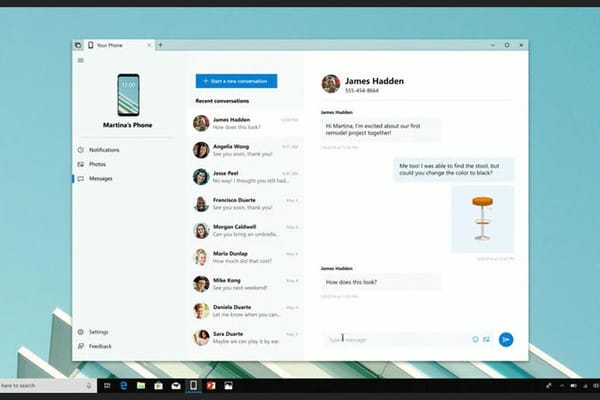Click the Settings gear icon
600x400 pixels.
pos(81,332)
